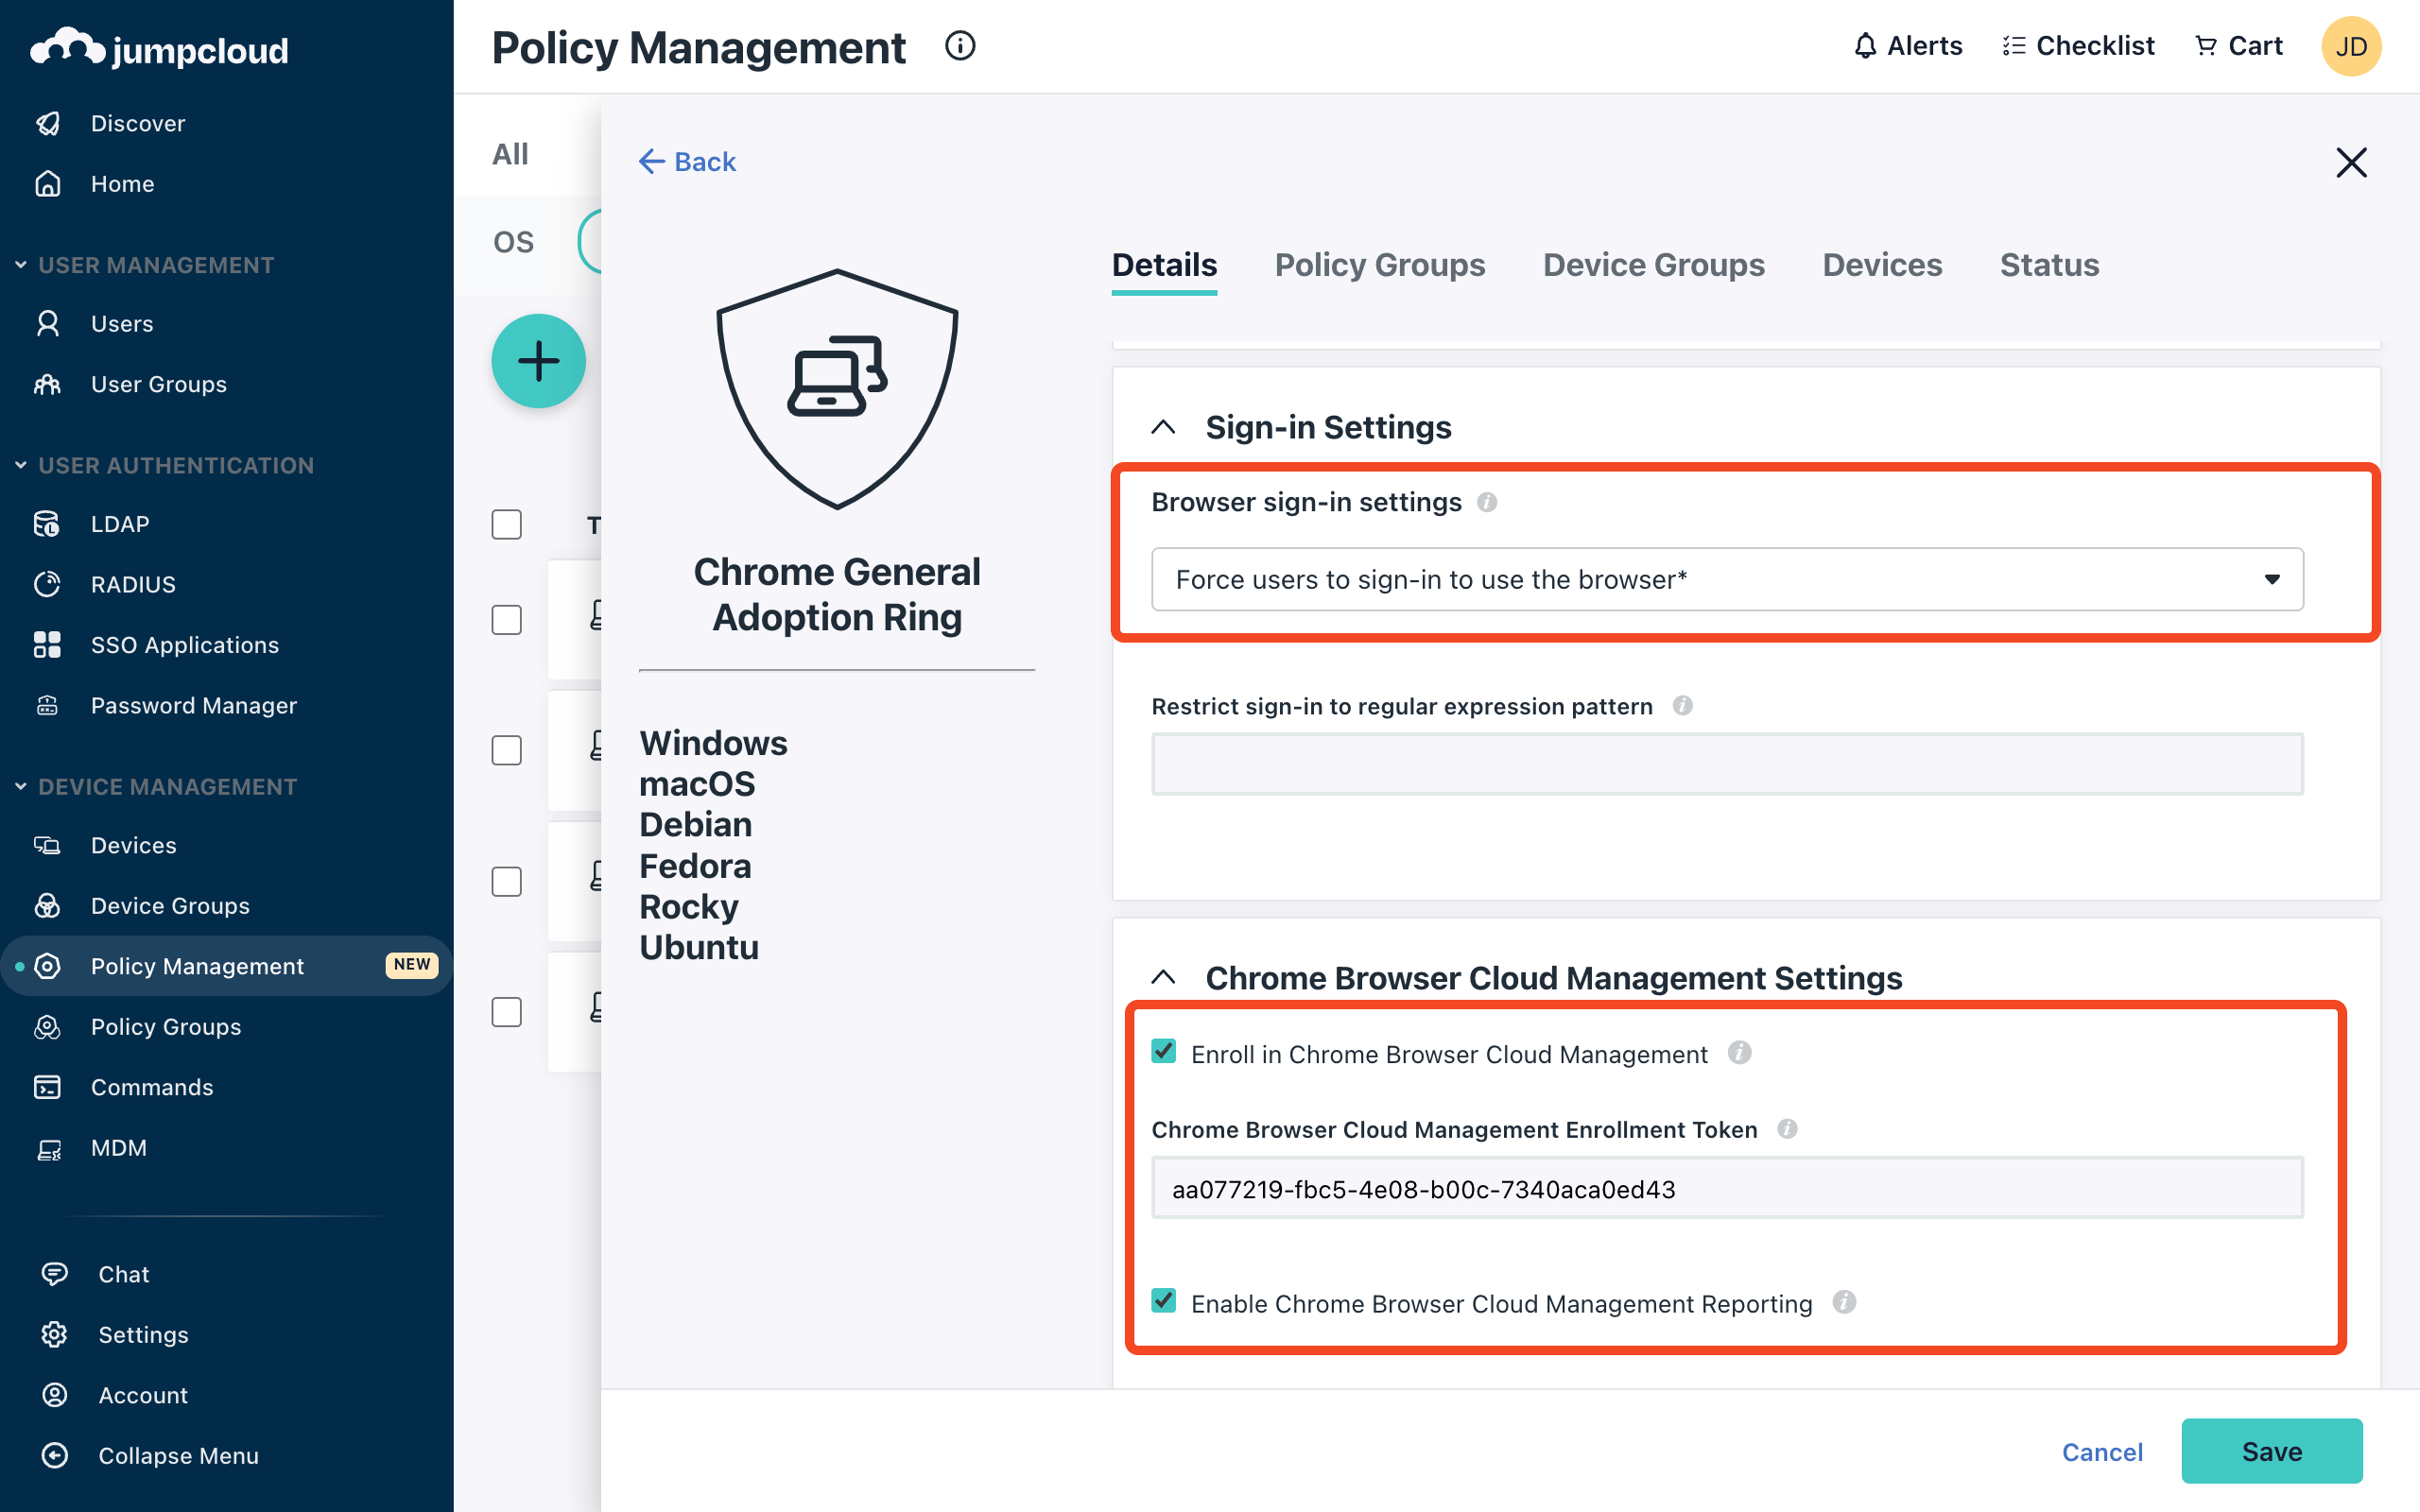Save the policy changes
This screenshot has height=1512, width=2420.
coord(2271,1451)
